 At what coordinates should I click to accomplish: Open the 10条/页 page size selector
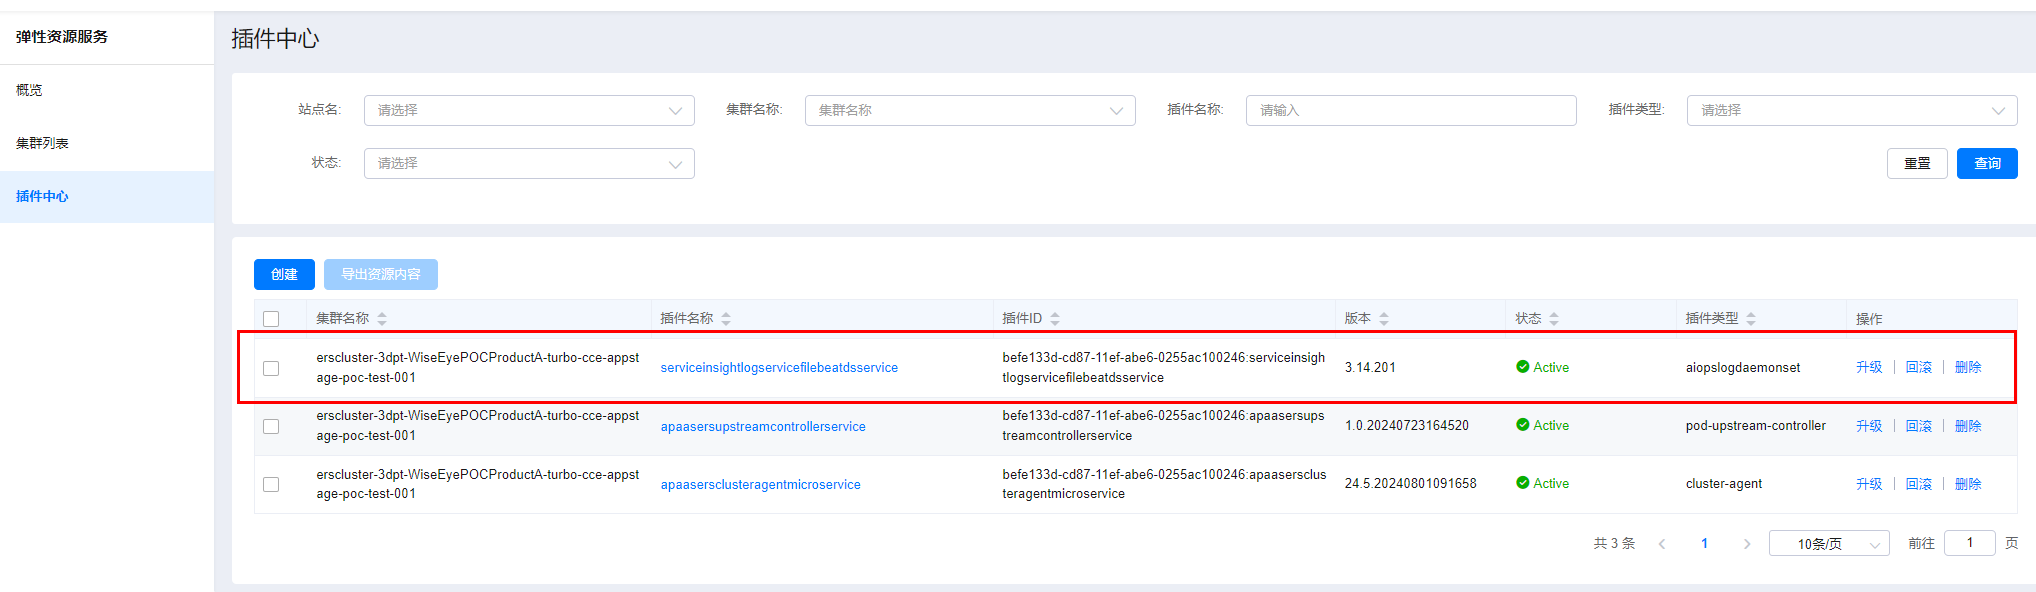click(x=1828, y=544)
